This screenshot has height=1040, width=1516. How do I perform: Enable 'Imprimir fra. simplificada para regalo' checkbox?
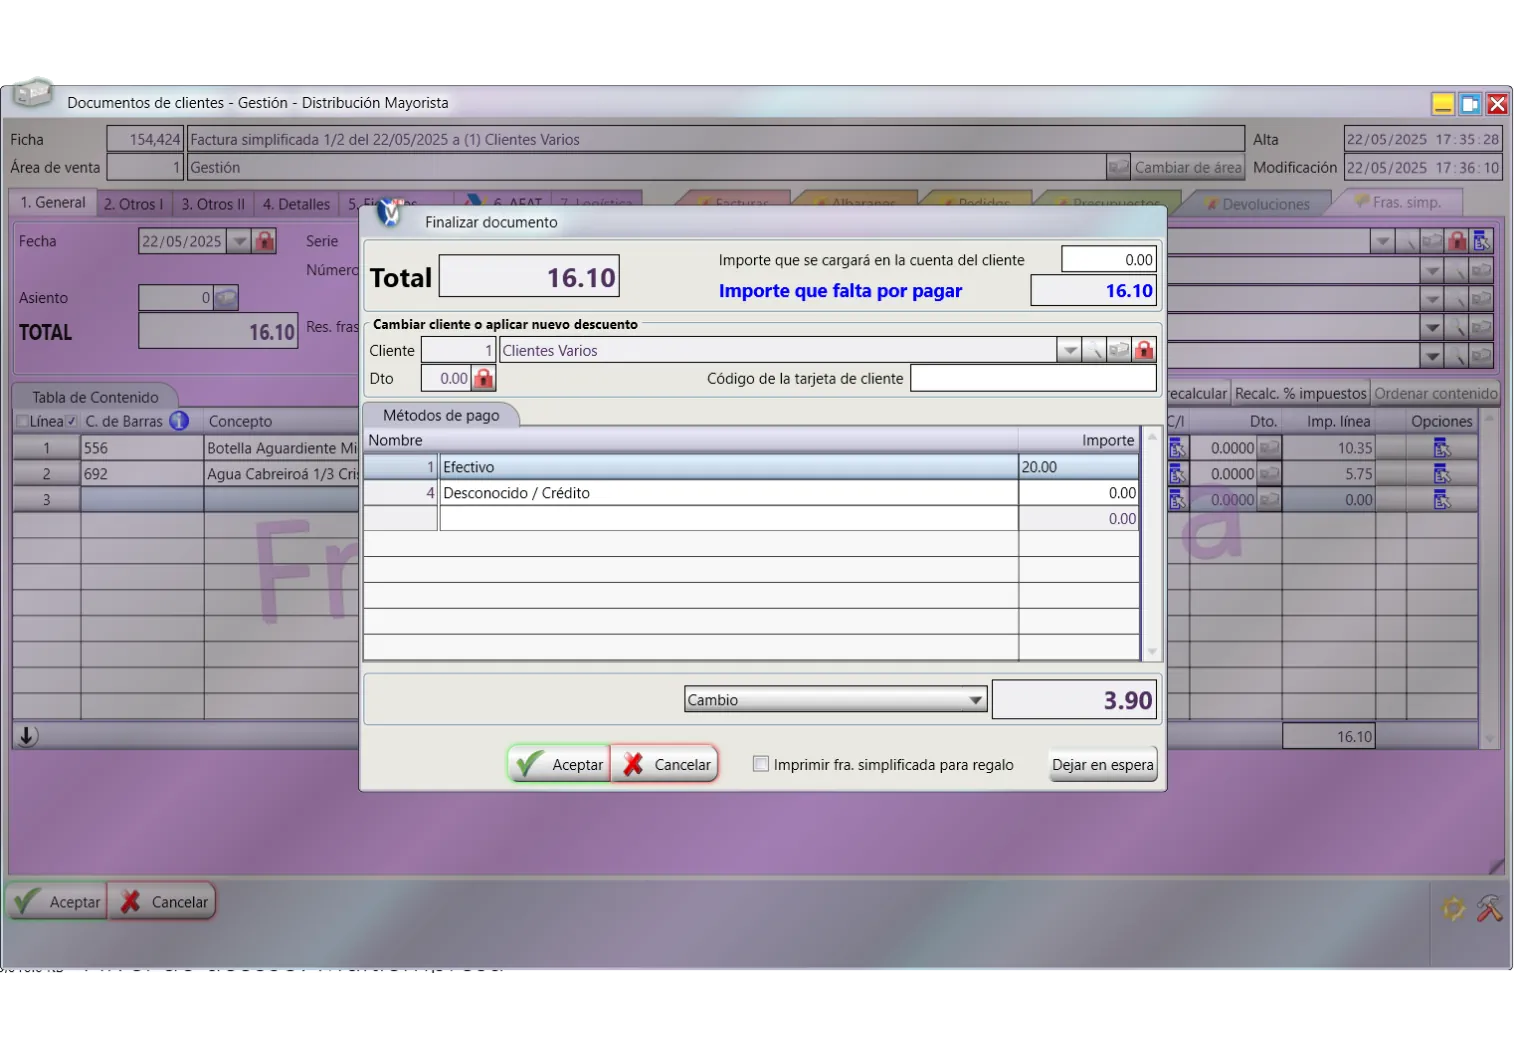click(x=761, y=764)
